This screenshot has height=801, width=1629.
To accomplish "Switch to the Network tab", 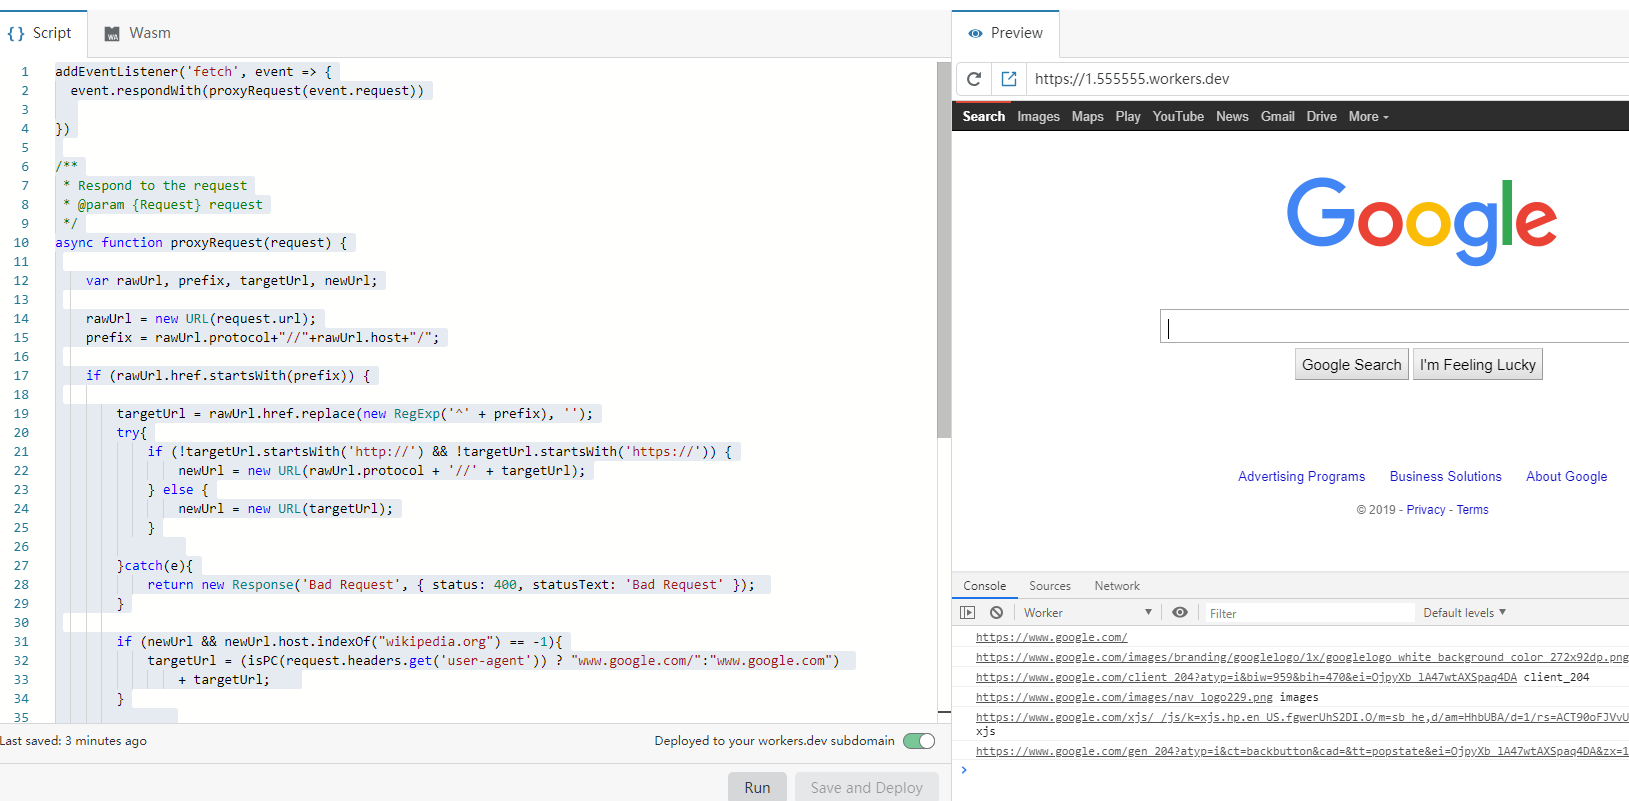I will click(1116, 586).
